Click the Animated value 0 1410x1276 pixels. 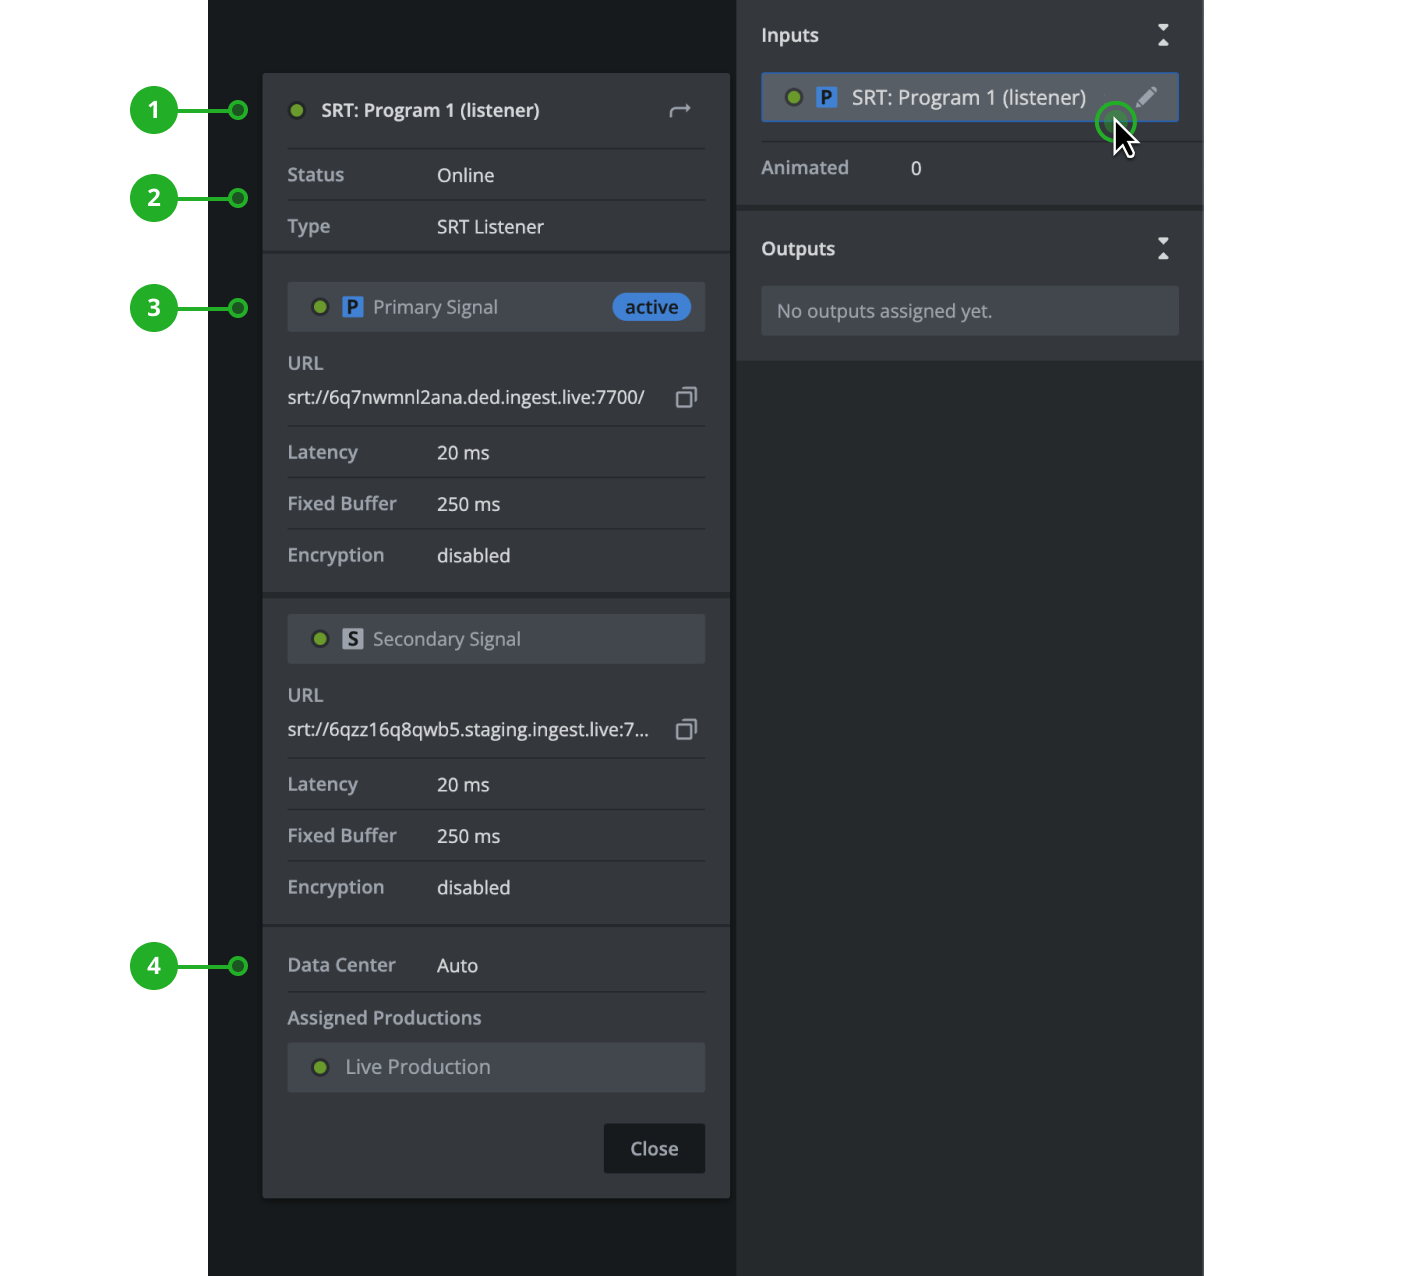[x=916, y=169]
